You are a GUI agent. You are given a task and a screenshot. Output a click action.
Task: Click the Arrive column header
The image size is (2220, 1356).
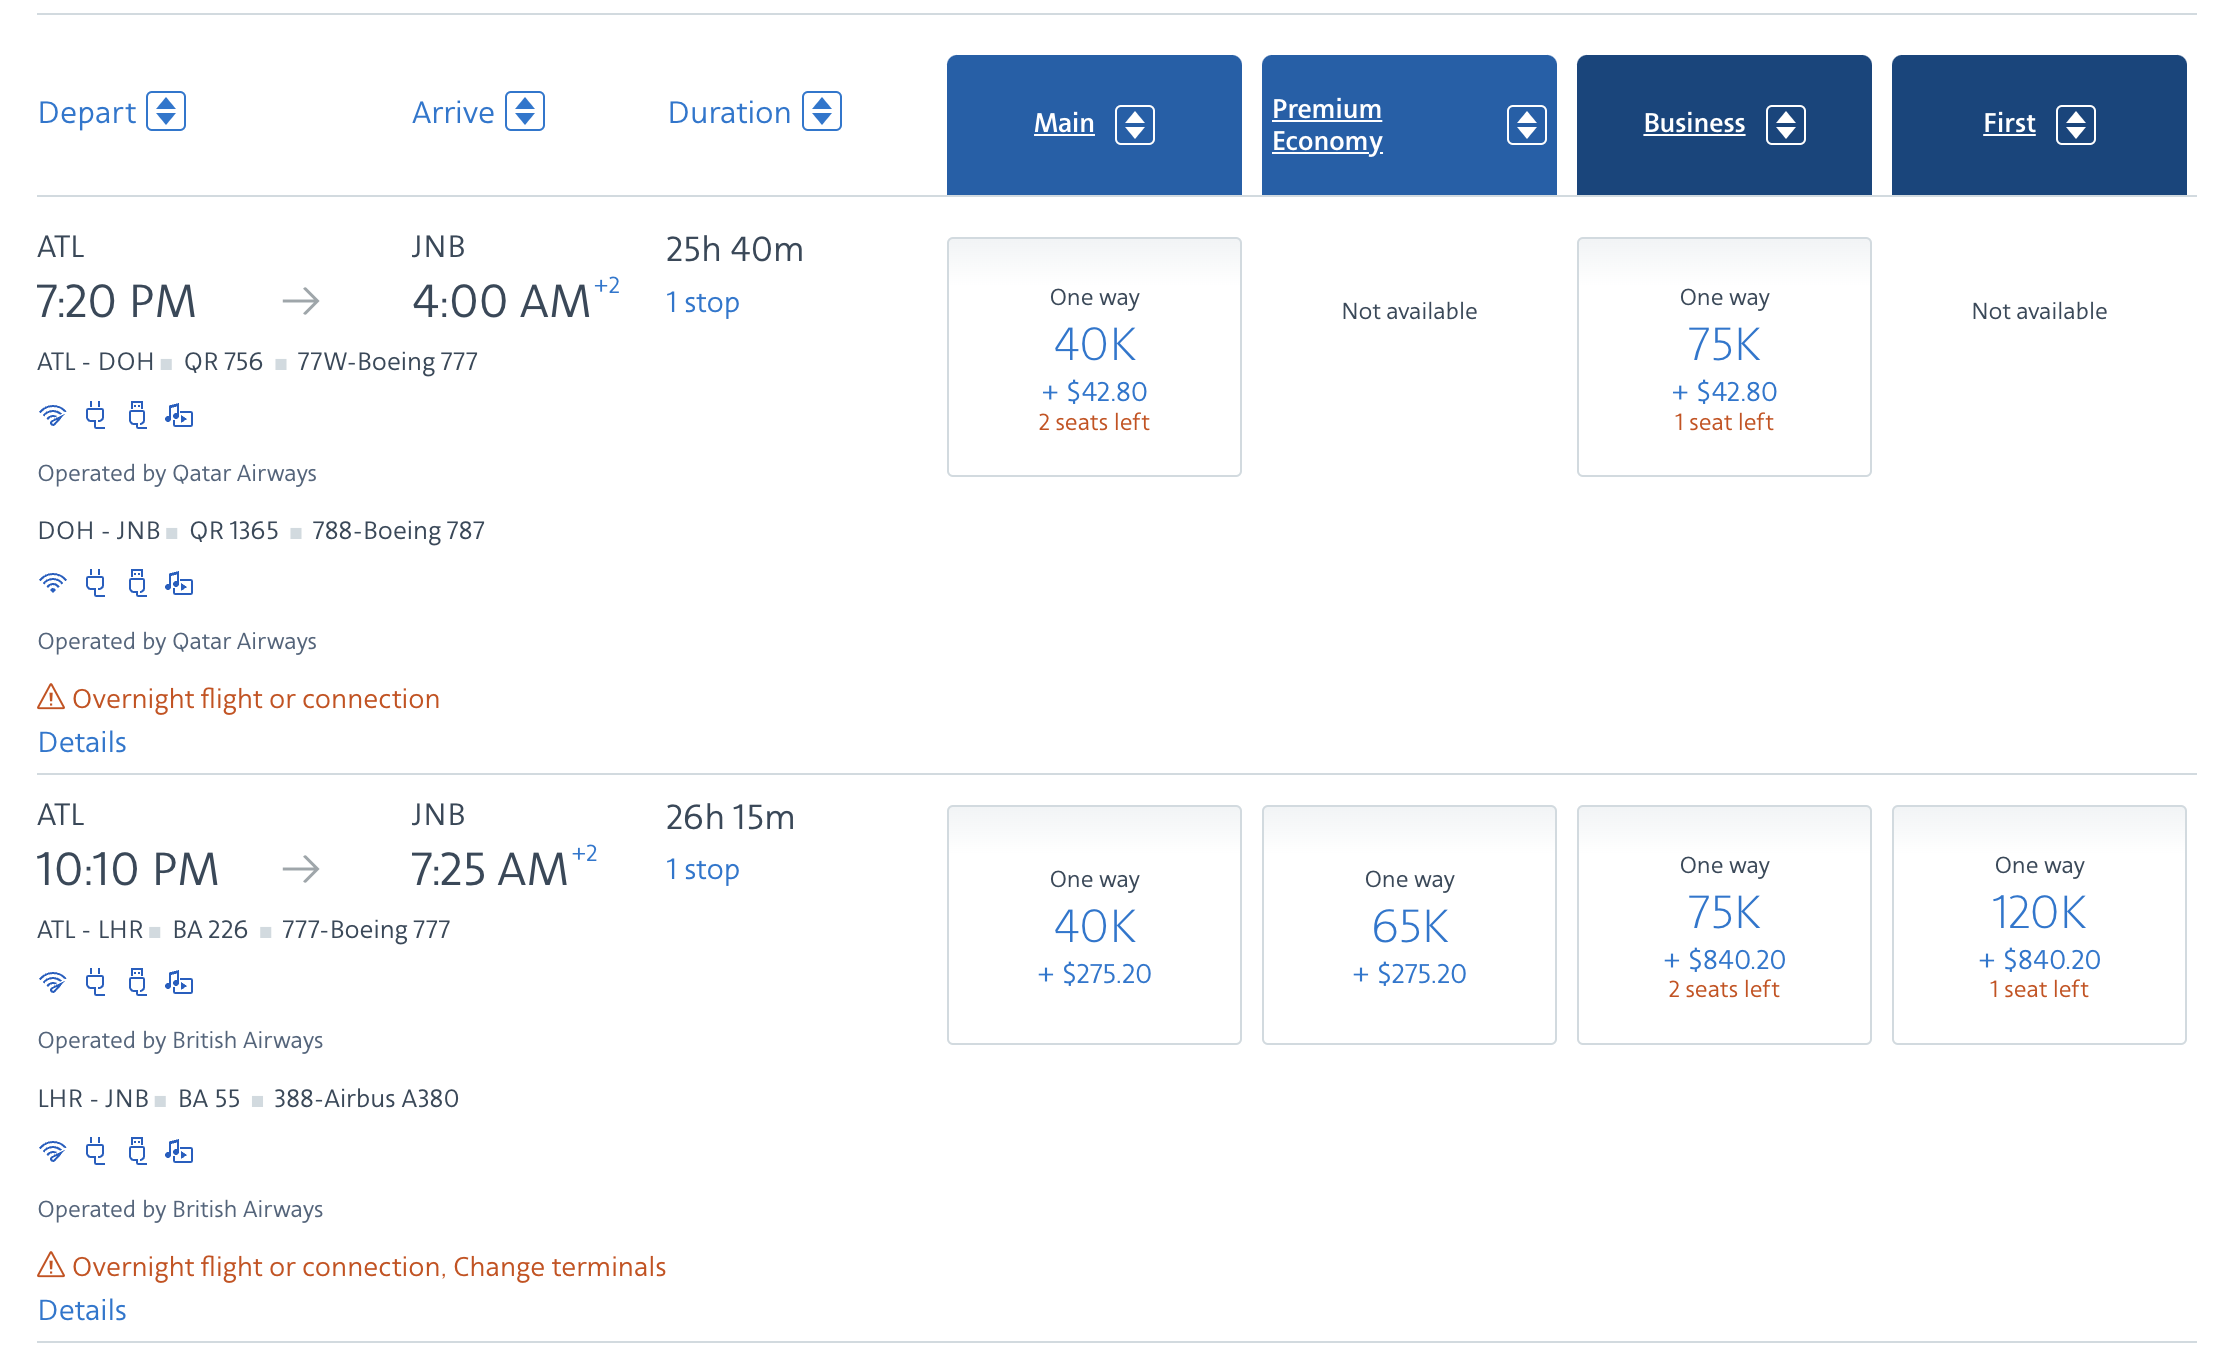(x=453, y=112)
